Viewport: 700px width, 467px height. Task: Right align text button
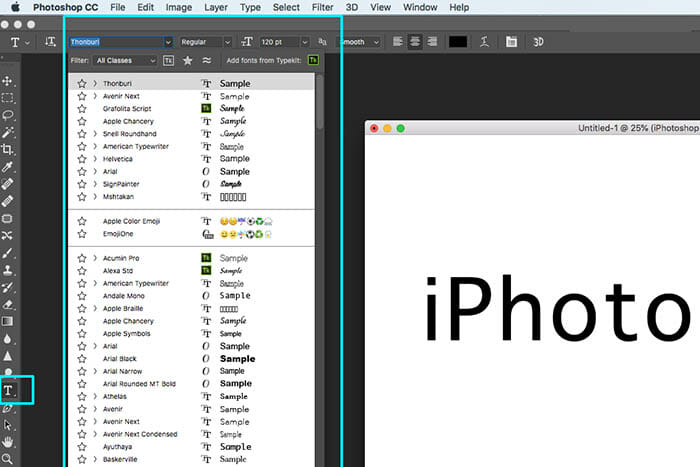click(x=432, y=42)
